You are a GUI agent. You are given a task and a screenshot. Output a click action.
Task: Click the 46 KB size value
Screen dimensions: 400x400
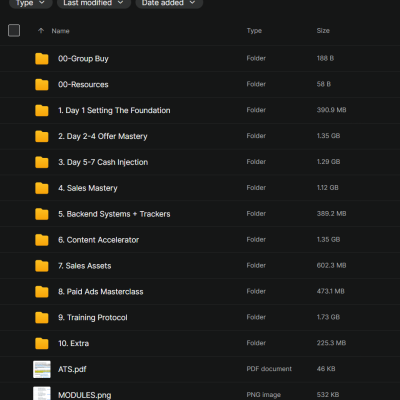pyautogui.click(x=326, y=369)
